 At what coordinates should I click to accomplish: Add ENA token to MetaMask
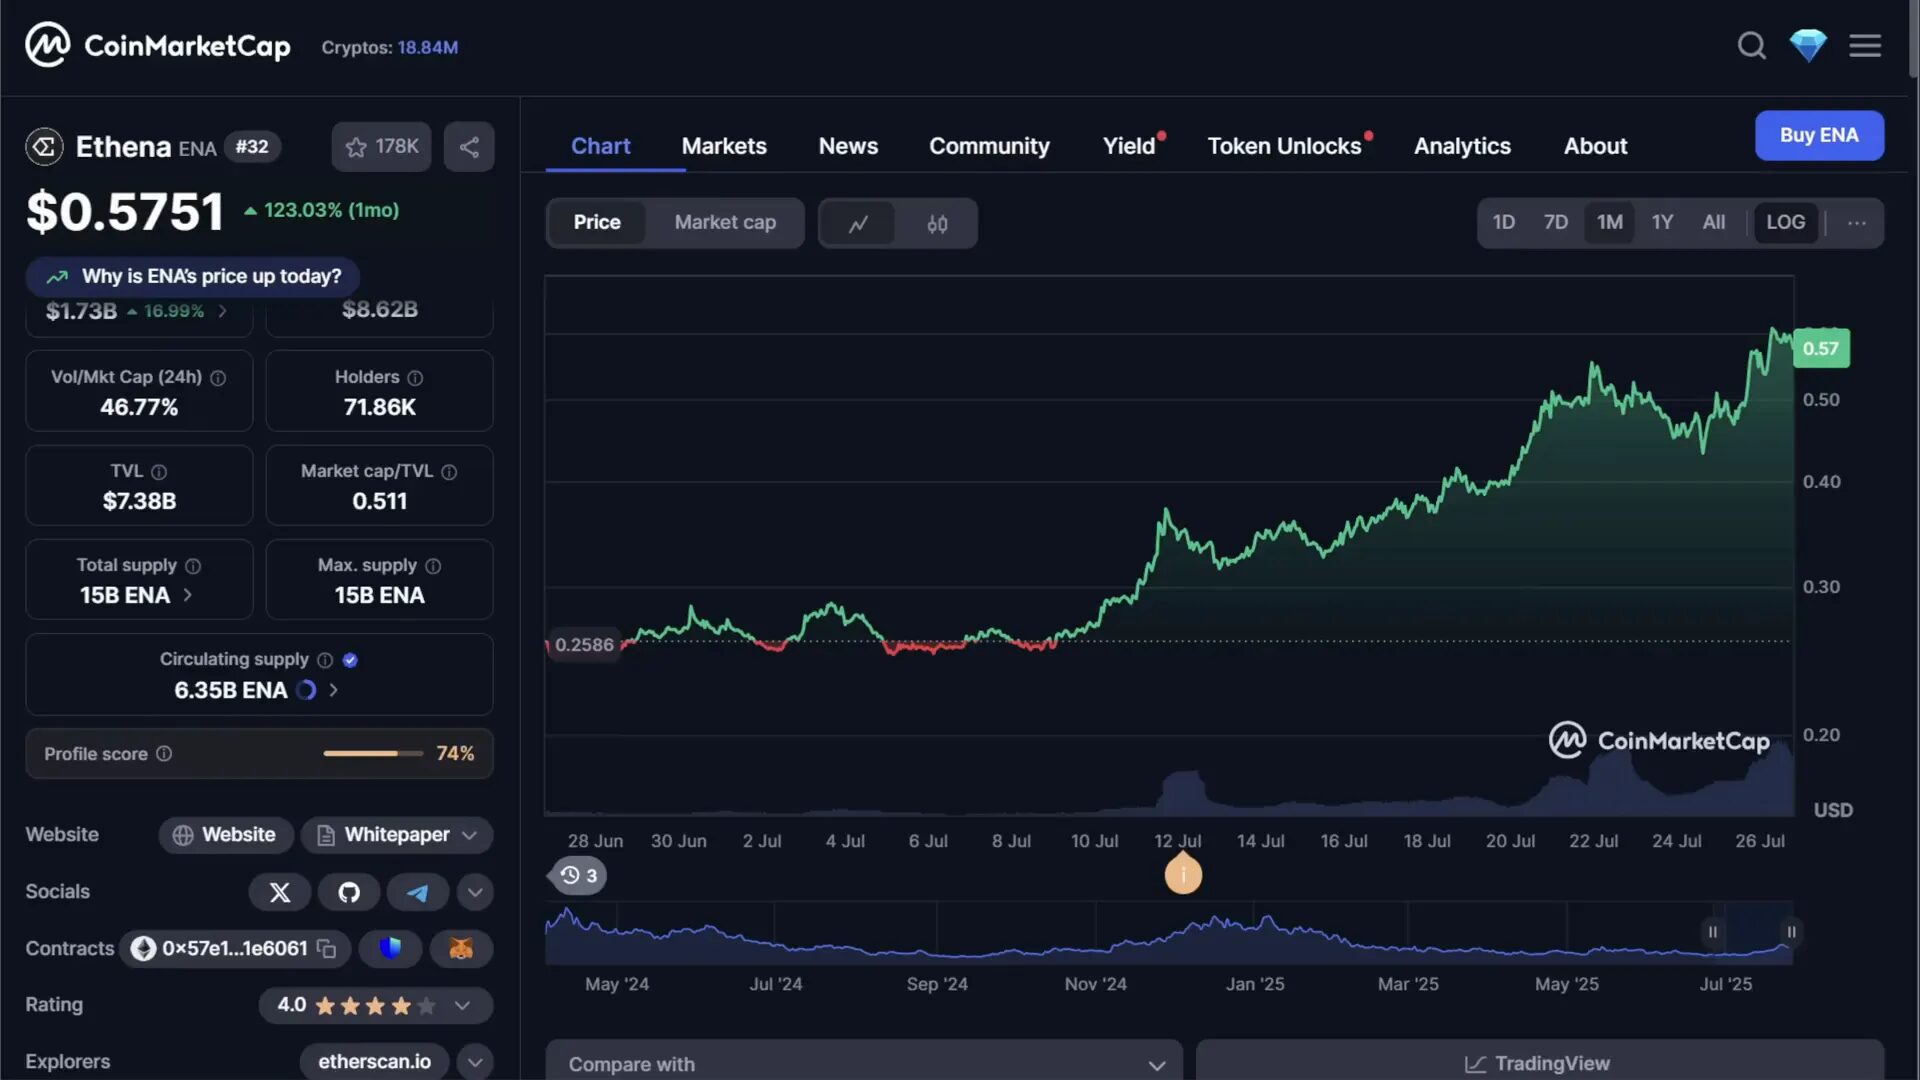(461, 949)
